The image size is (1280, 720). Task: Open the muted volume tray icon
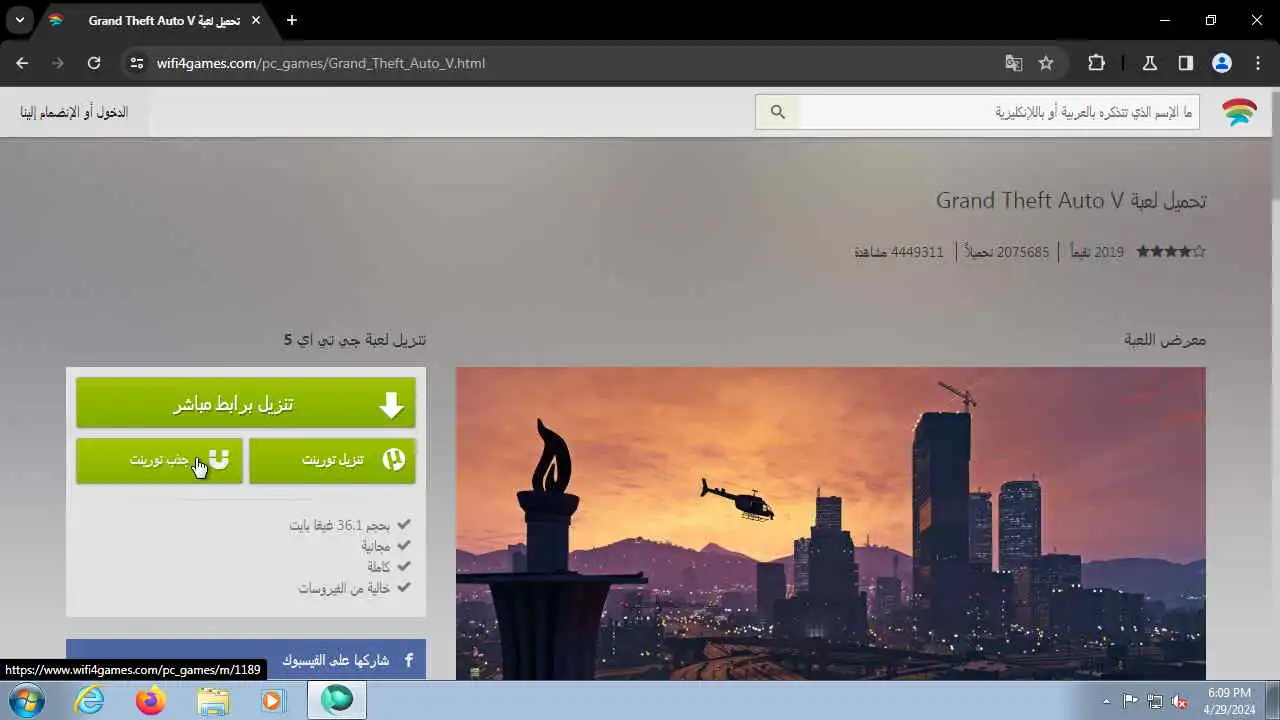[x=1180, y=701]
